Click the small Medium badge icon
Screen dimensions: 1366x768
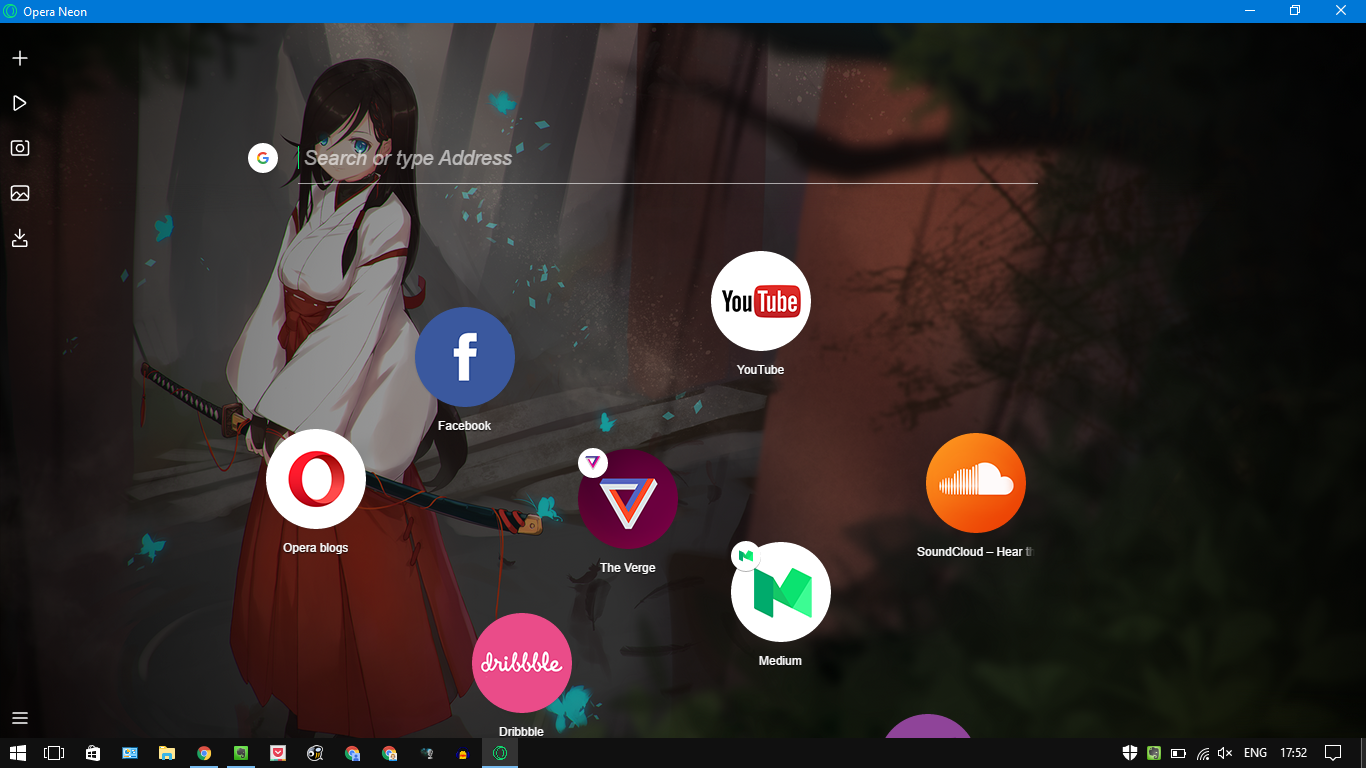(x=746, y=555)
